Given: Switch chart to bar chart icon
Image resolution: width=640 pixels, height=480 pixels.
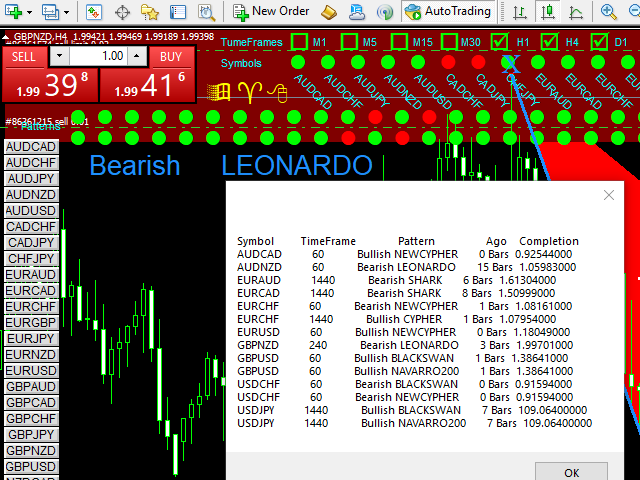Looking at the screenshot, I should coord(520,12).
